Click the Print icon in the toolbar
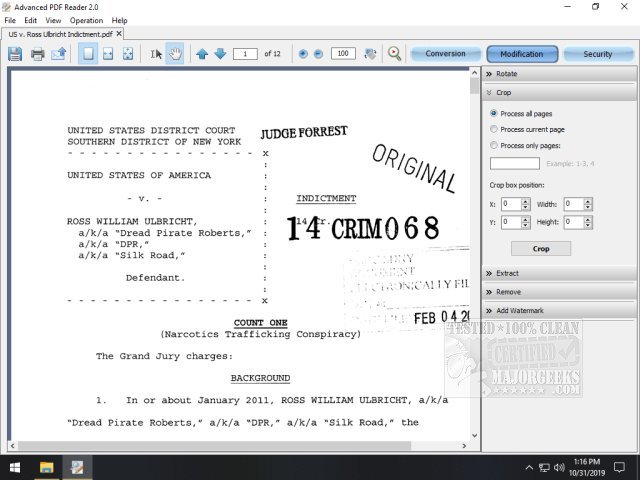Viewport: 640px width, 480px height. point(38,54)
